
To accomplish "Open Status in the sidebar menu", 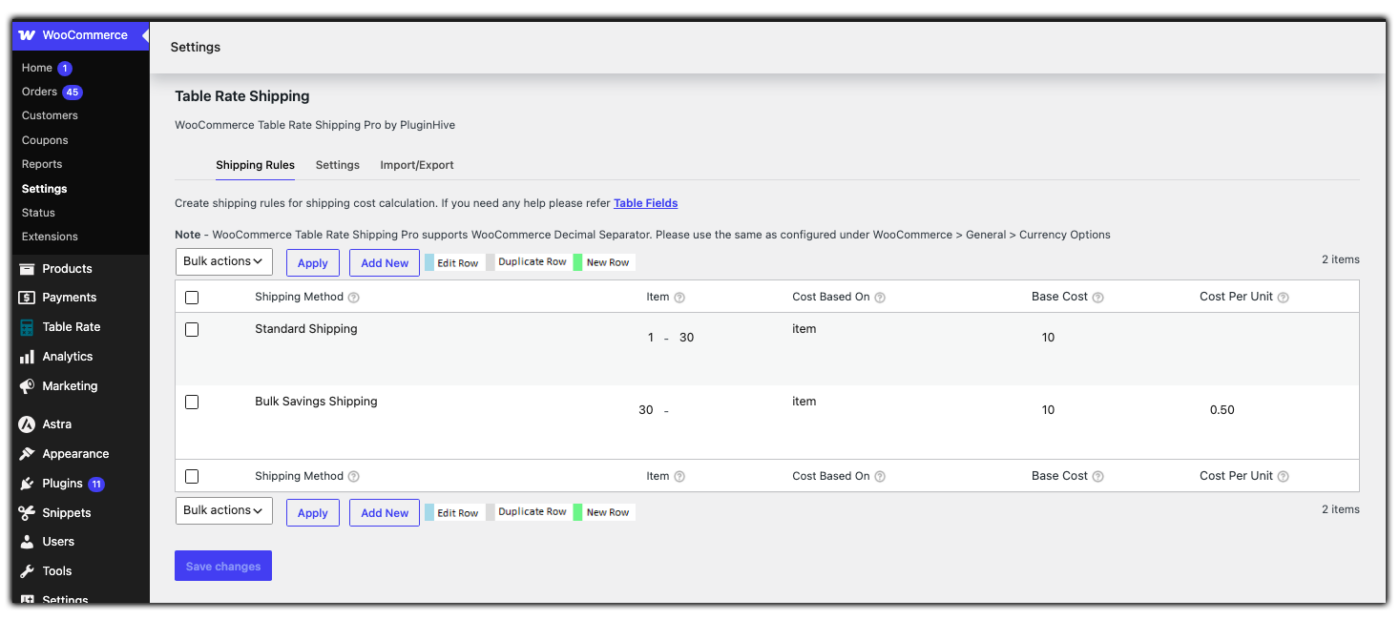I will (x=39, y=213).
